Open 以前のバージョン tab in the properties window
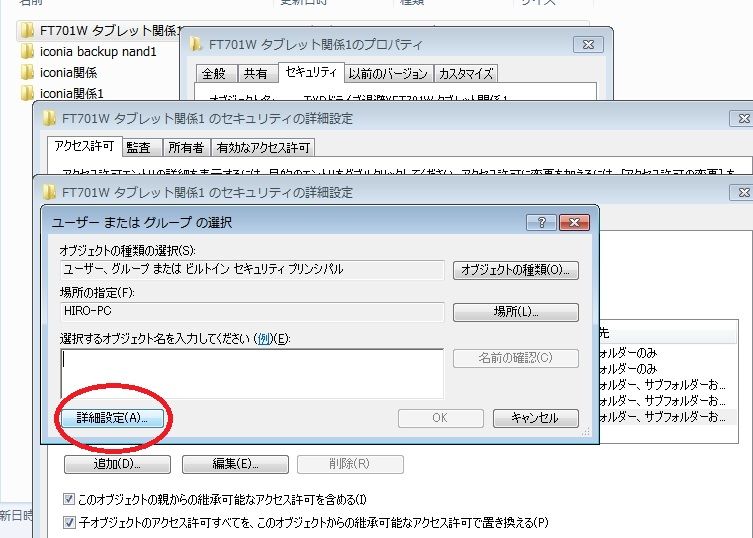The height and width of the screenshot is (538, 753). 388,73
